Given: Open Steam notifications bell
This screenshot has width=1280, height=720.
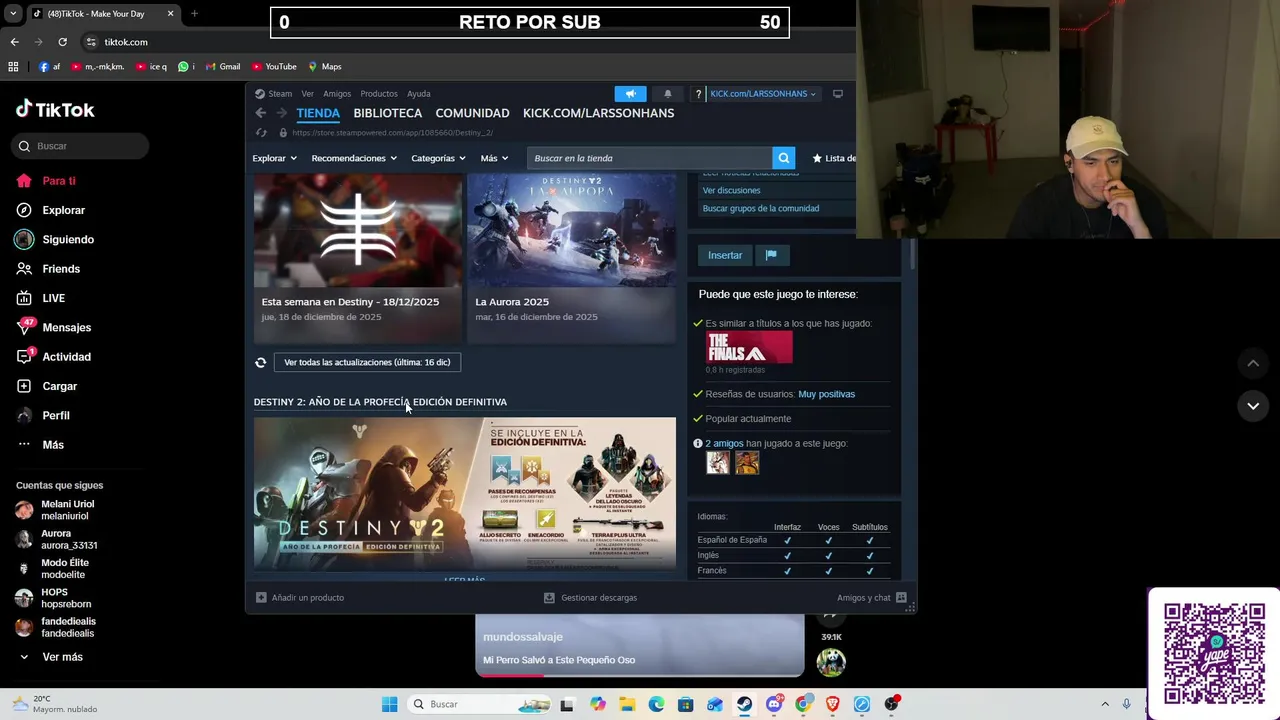Looking at the screenshot, I should [x=668, y=94].
